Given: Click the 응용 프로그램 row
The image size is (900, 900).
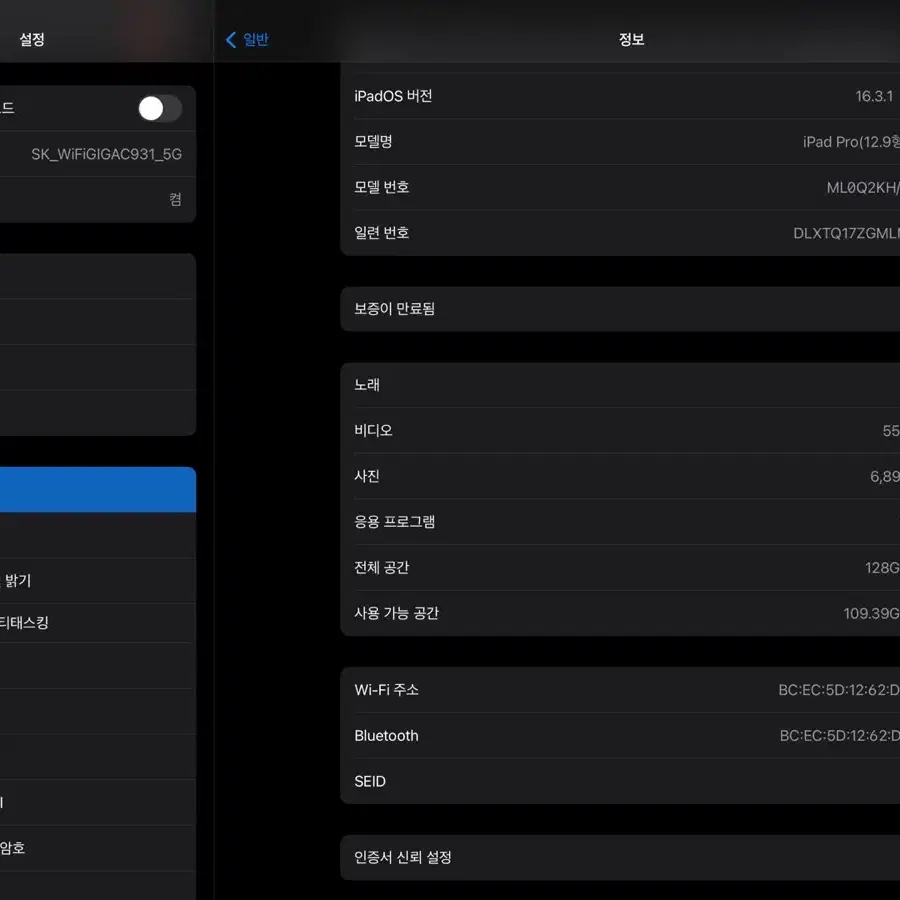Looking at the screenshot, I should [x=620, y=522].
